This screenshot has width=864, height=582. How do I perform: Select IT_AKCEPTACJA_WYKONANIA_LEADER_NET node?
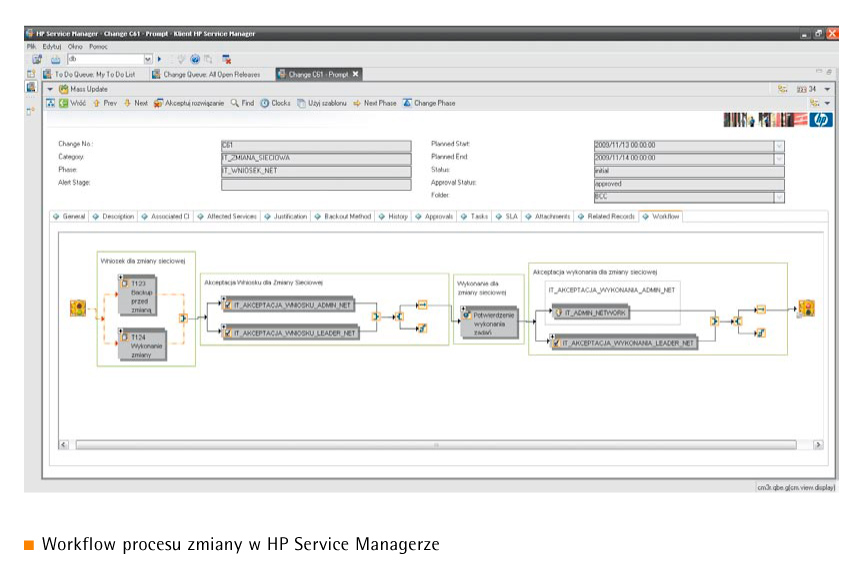point(624,342)
